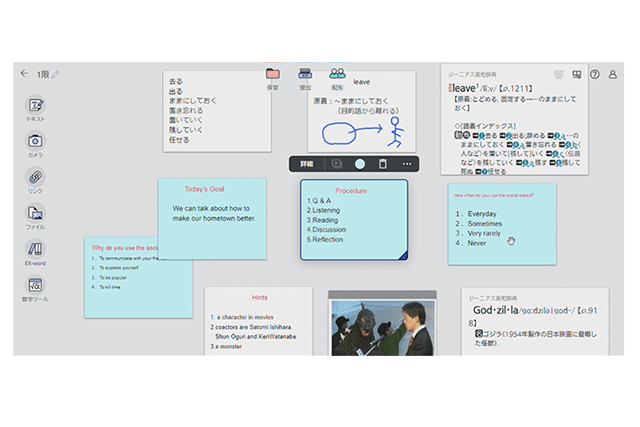640x427 pixels.
Task: Click the 詳細 details button
Action: click(307, 163)
